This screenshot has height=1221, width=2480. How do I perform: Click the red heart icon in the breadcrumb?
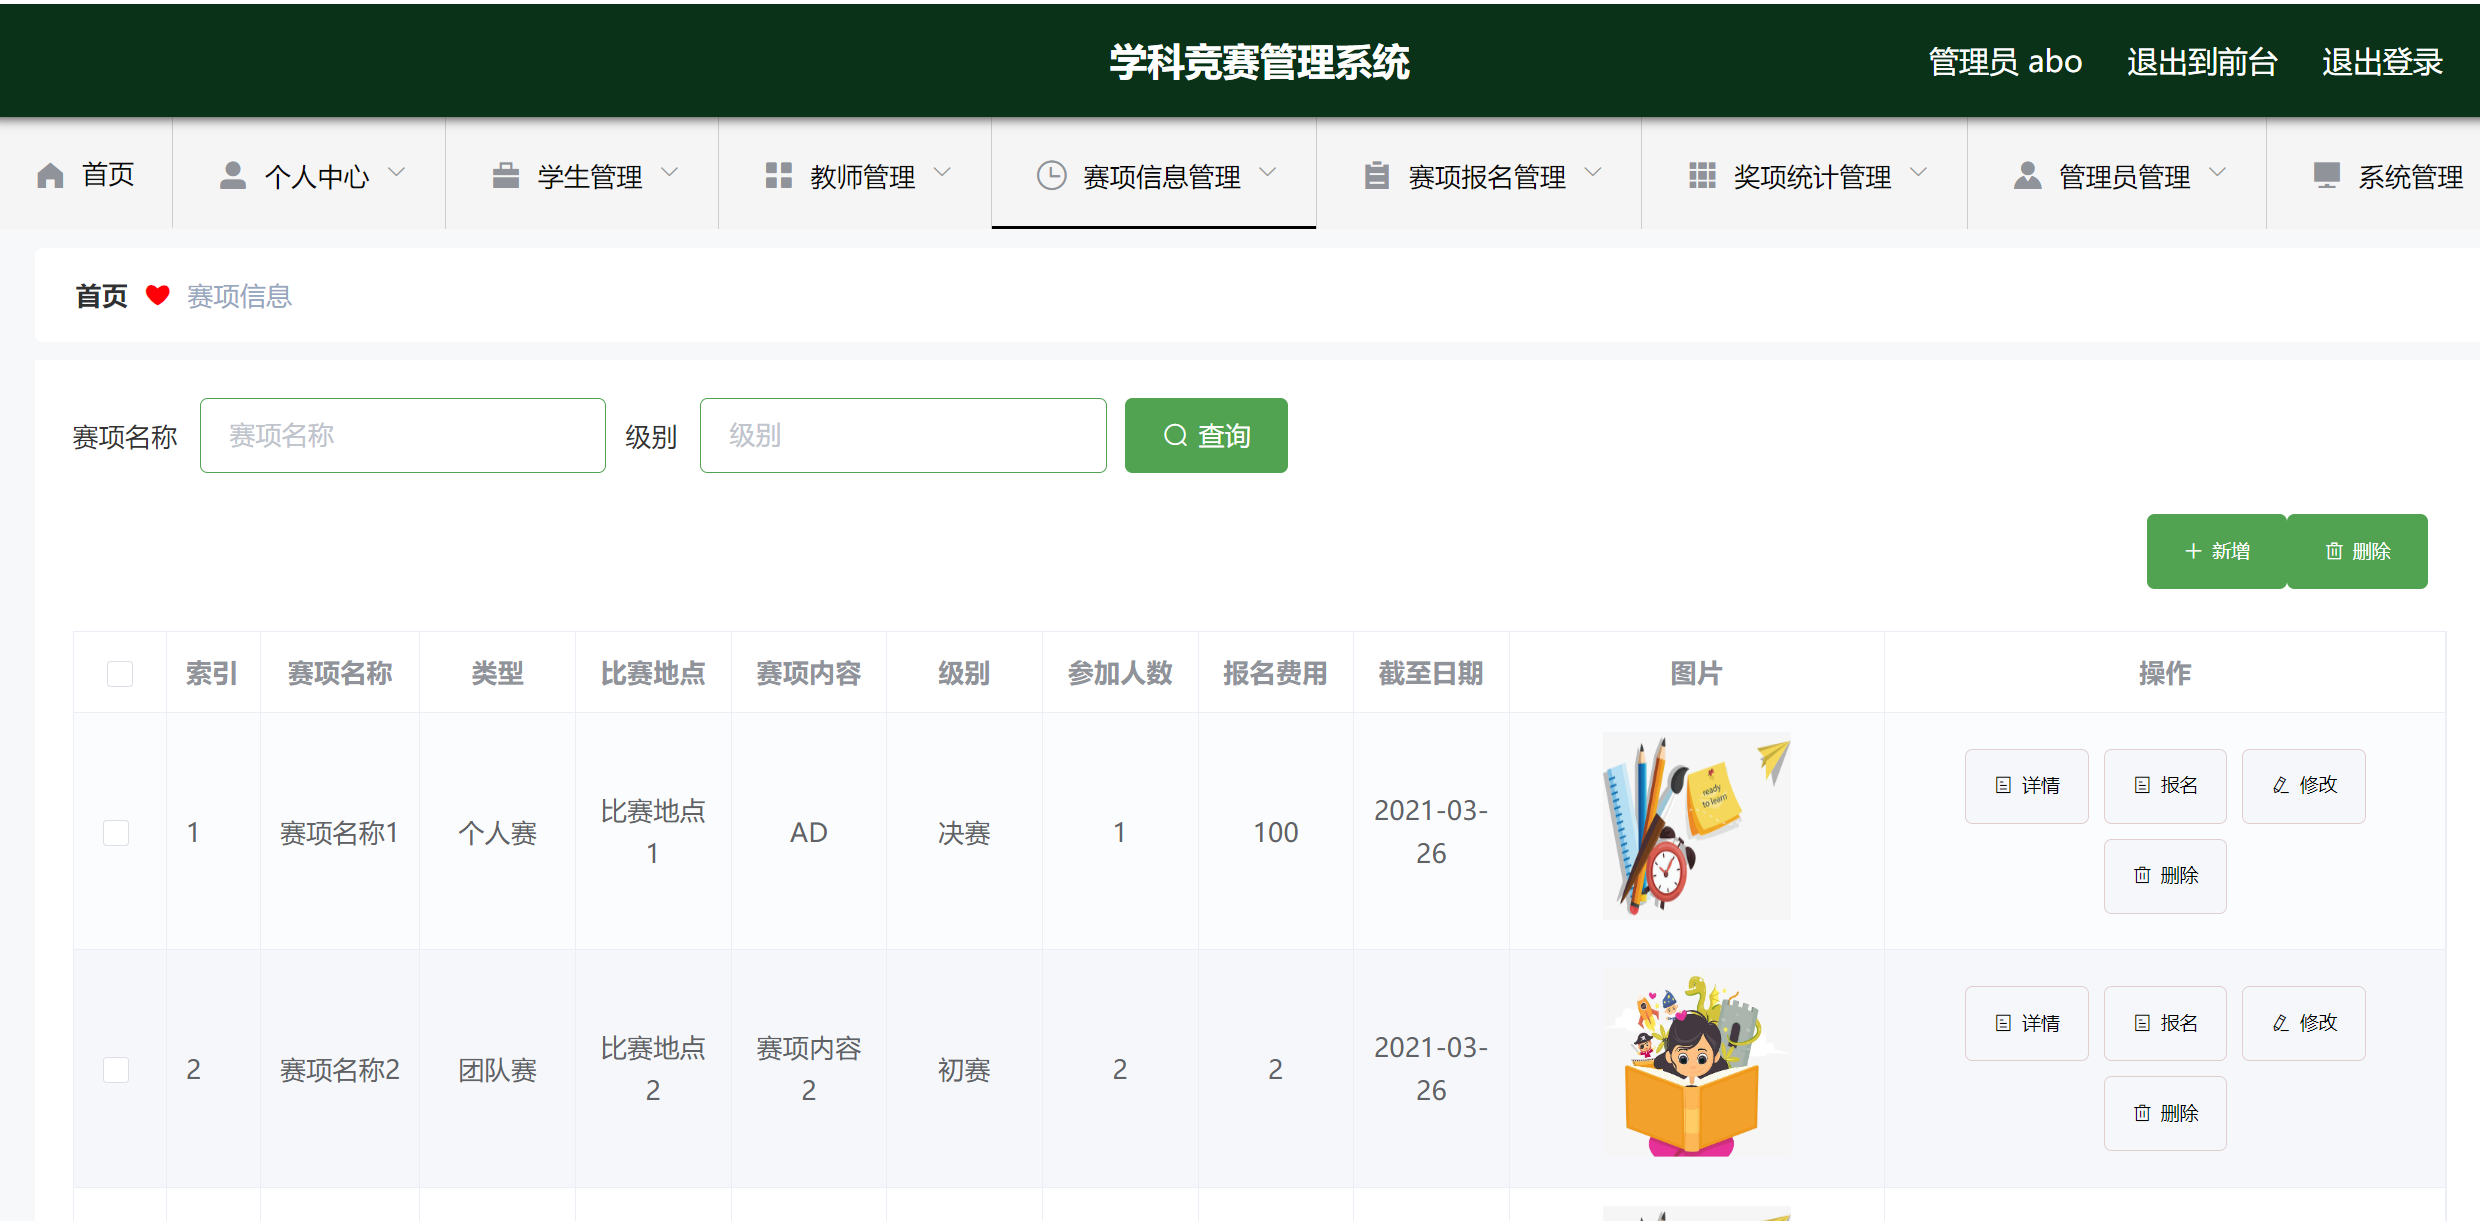pos(159,296)
